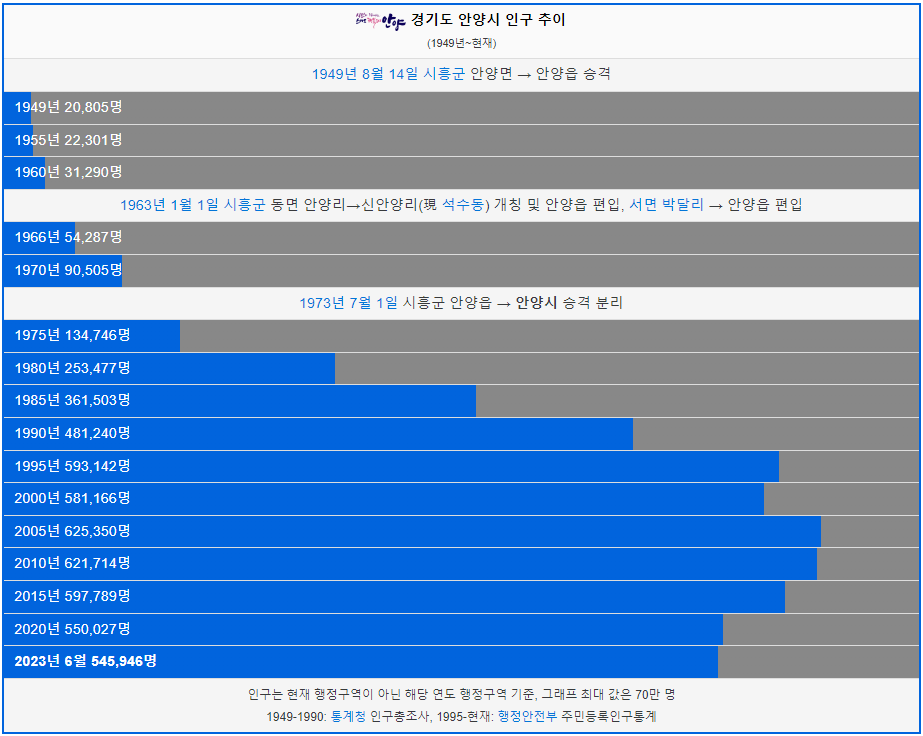Click the Anyang city logo image

(x=380, y=21)
